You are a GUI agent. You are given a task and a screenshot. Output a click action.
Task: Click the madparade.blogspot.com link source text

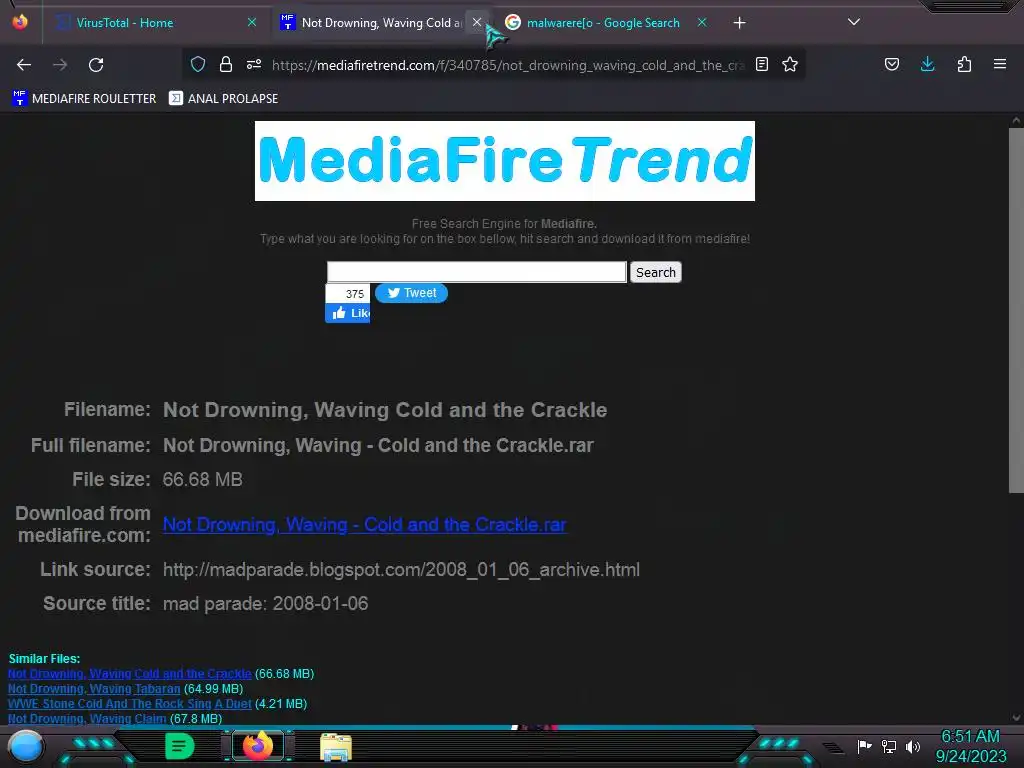(x=401, y=569)
